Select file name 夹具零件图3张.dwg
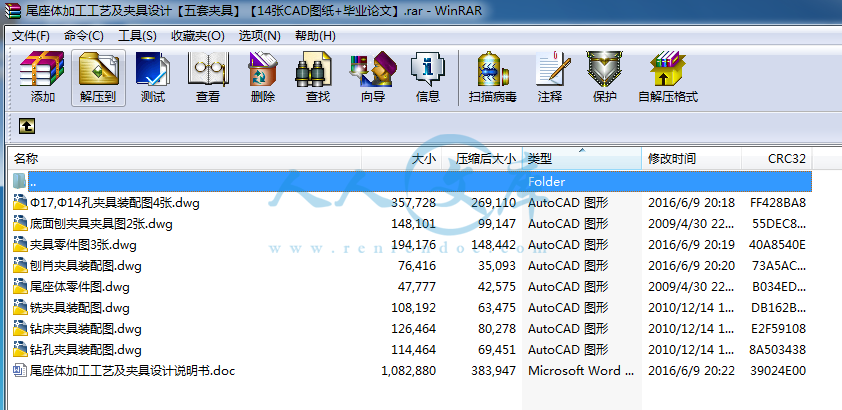 click(83, 245)
